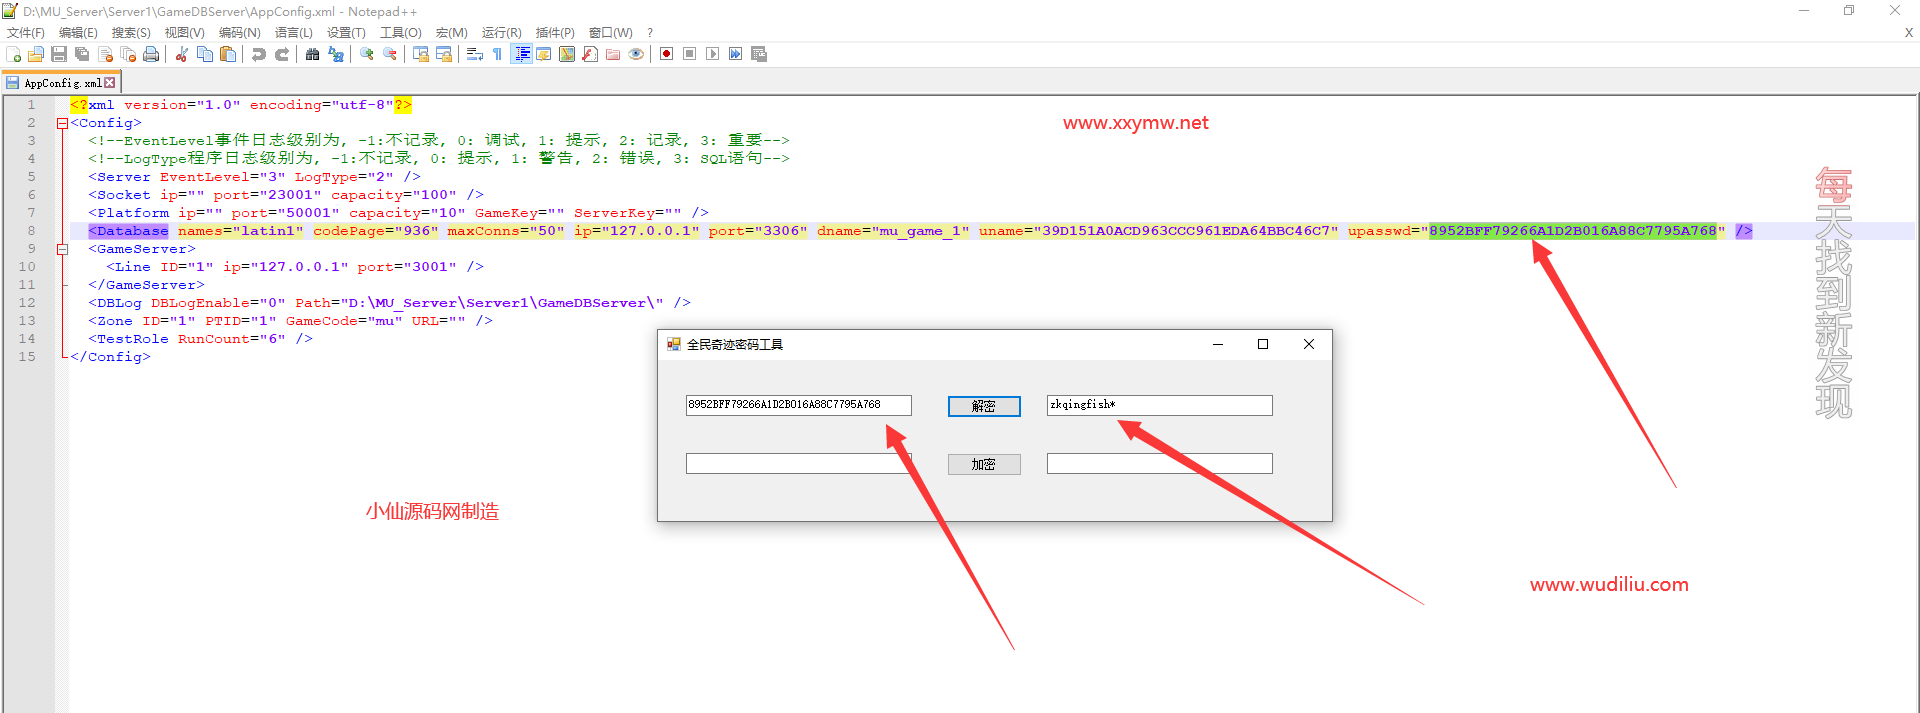The width and height of the screenshot is (1920, 713).
Task: Click the 解密 decrypt button
Action: [984, 406]
